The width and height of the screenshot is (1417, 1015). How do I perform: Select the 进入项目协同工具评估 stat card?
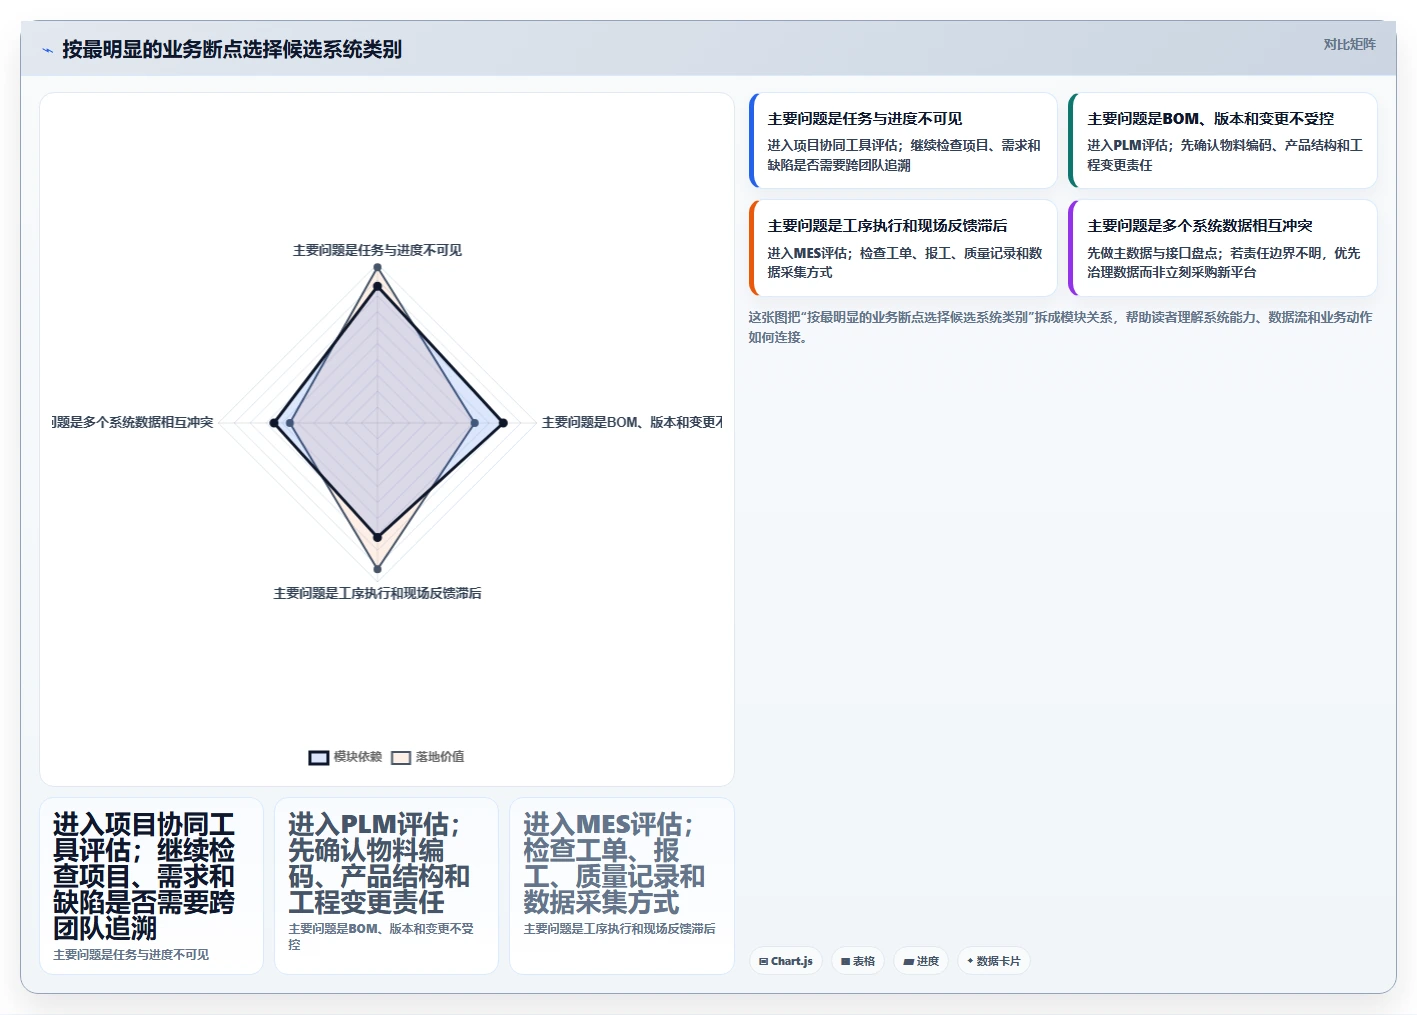(x=151, y=886)
